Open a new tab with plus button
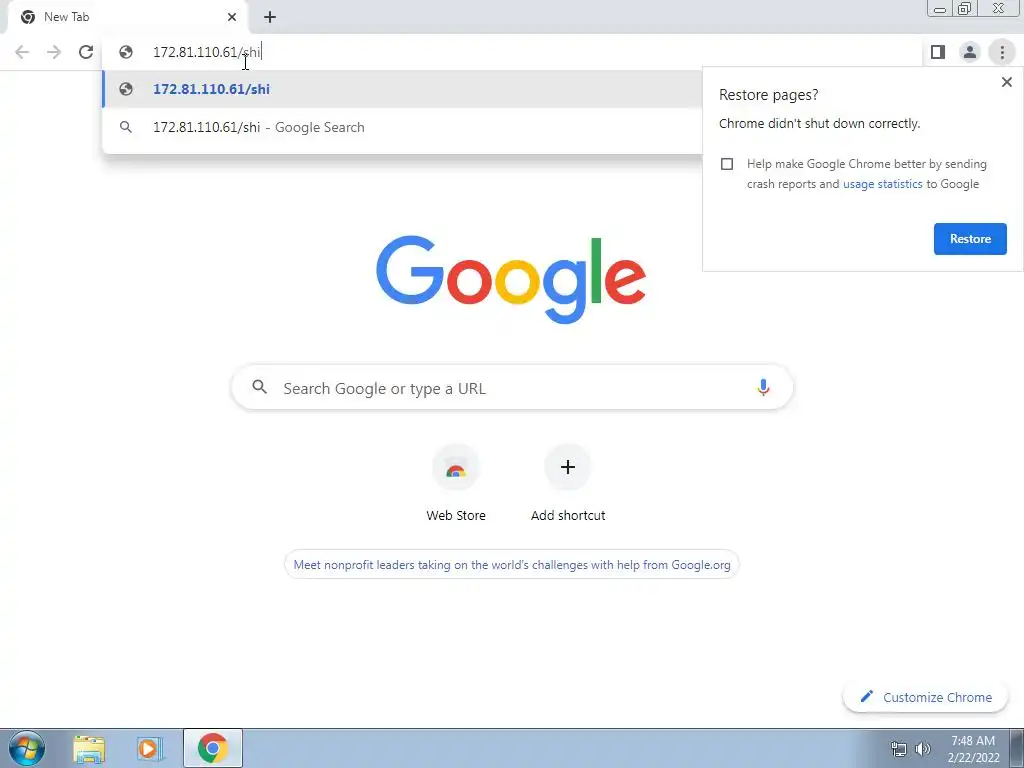 point(270,17)
